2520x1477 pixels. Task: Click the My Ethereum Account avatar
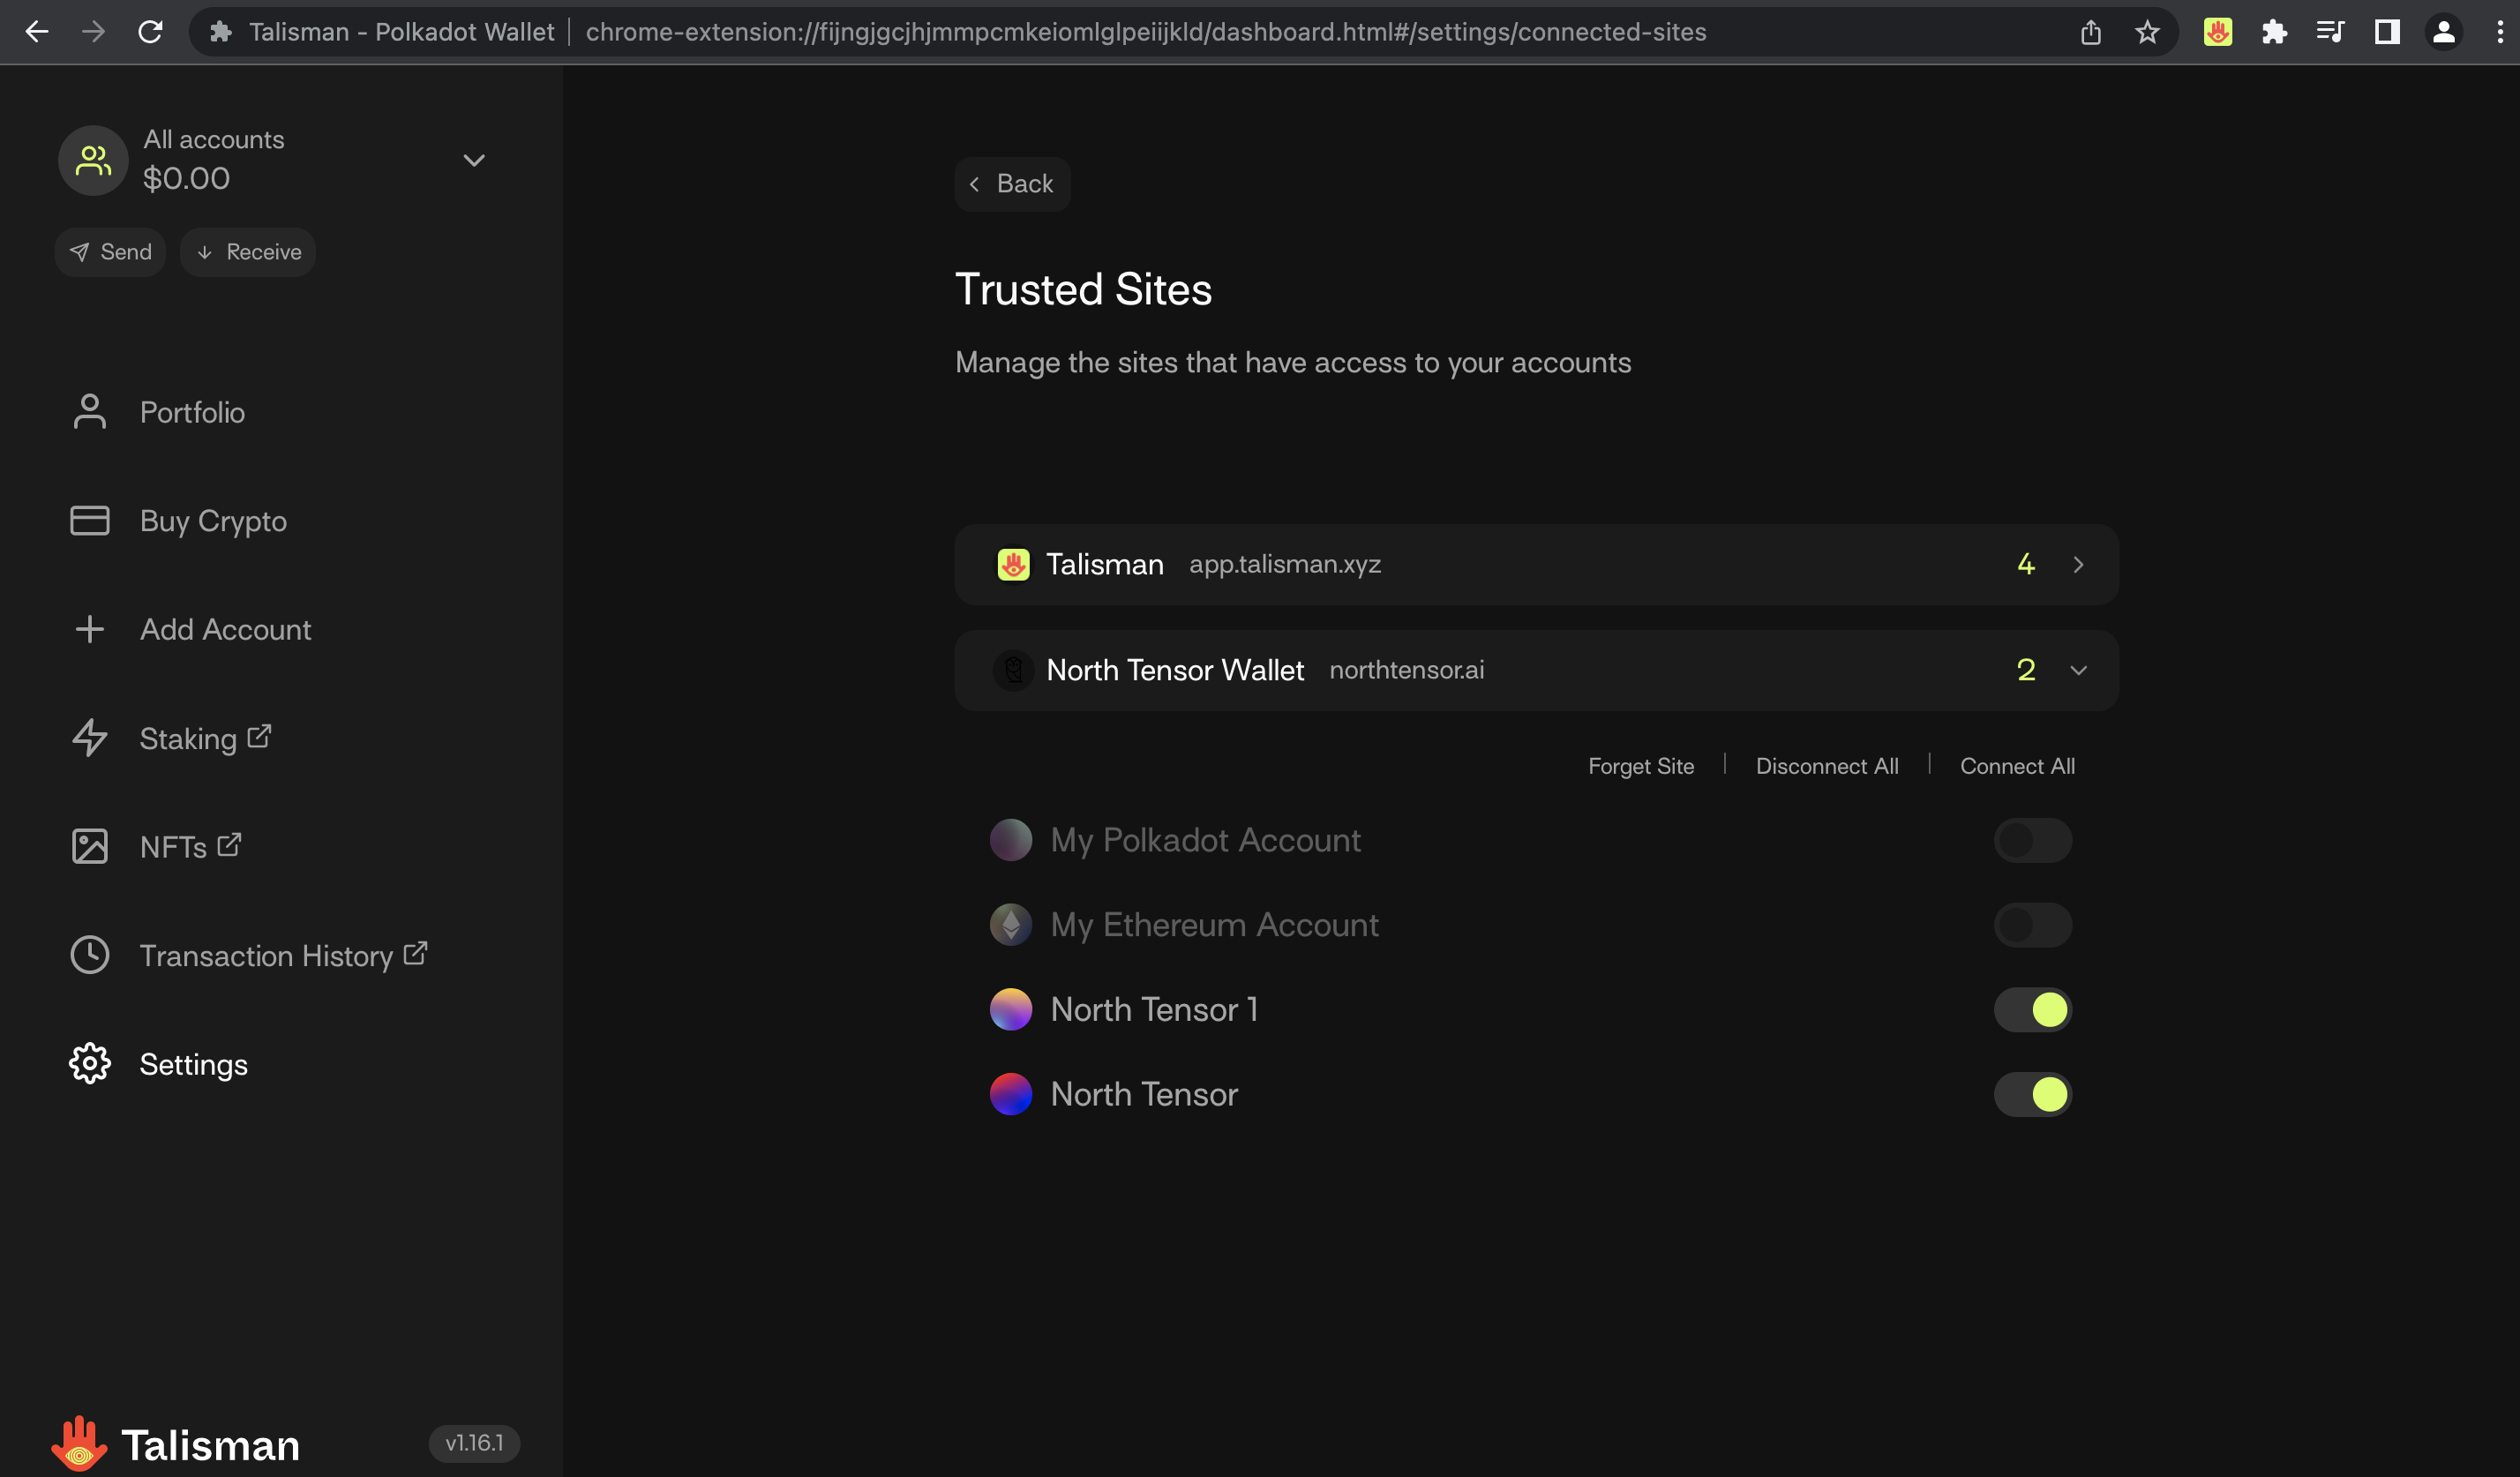click(x=1011, y=925)
